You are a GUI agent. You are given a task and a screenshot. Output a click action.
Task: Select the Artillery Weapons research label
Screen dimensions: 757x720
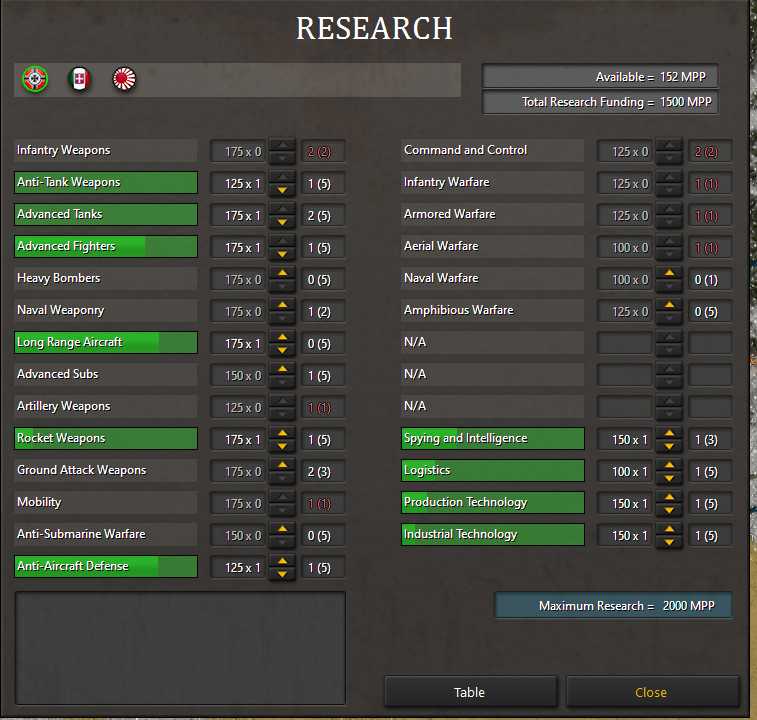pyautogui.click(x=106, y=406)
